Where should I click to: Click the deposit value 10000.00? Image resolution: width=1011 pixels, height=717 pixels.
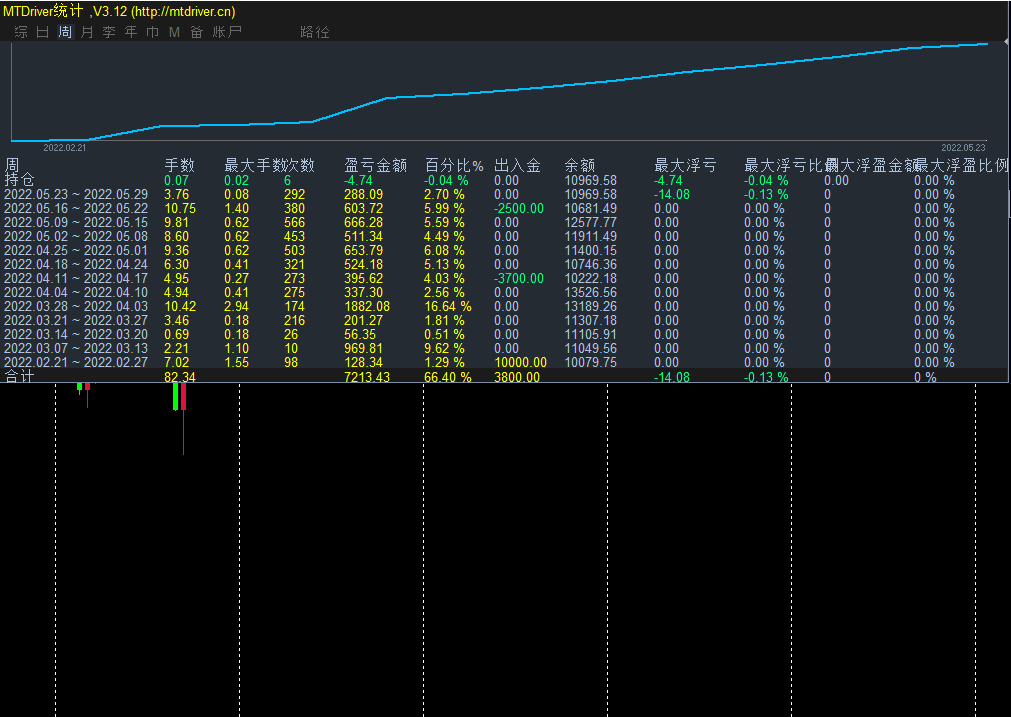520,362
